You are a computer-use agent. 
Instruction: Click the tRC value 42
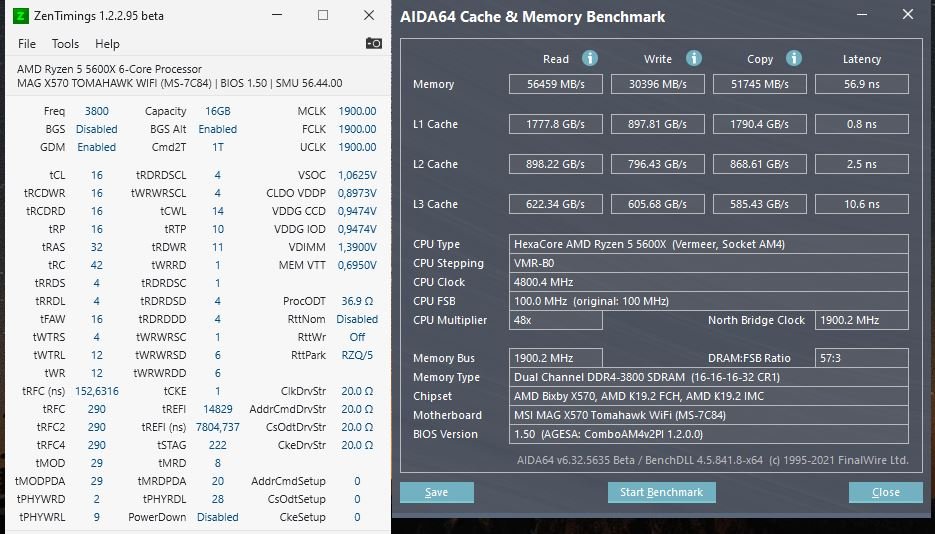(x=97, y=265)
